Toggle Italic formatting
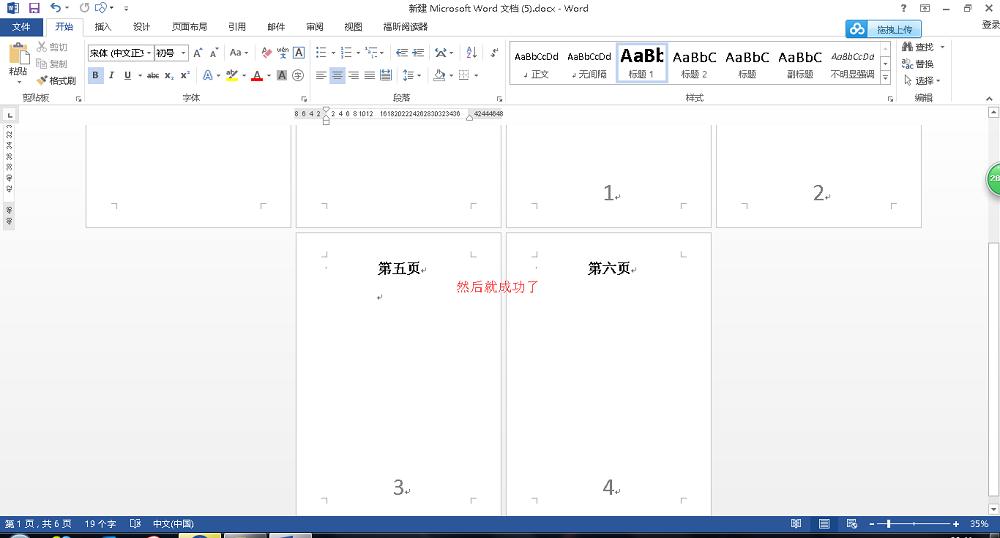 (112, 75)
